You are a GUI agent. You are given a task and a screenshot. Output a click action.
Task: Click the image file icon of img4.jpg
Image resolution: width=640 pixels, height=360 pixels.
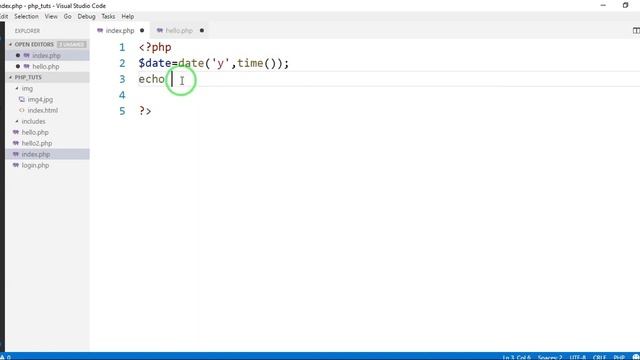click(x=22, y=100)
